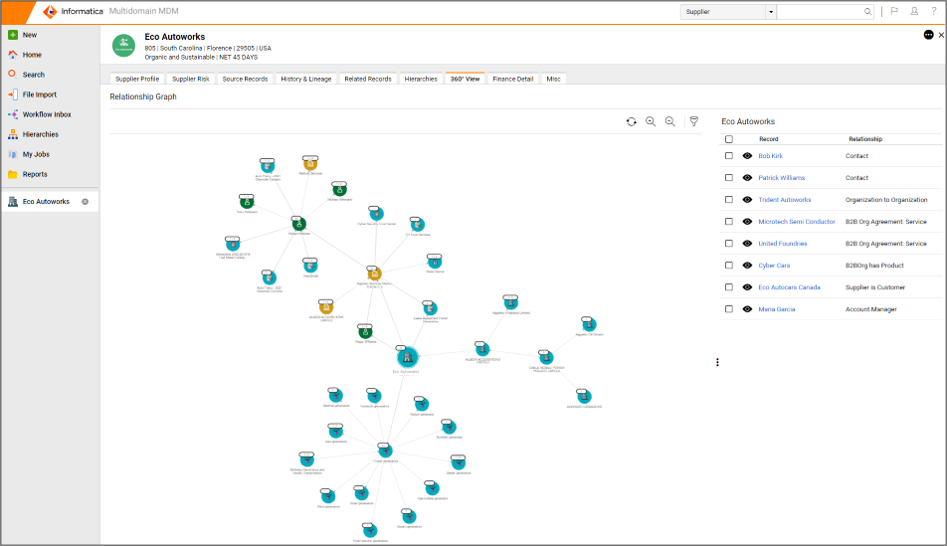Image resolution: width=947 pixels, height=546 pixels.
Task: Open the flag notifications icon
Action: click(894, 12)
